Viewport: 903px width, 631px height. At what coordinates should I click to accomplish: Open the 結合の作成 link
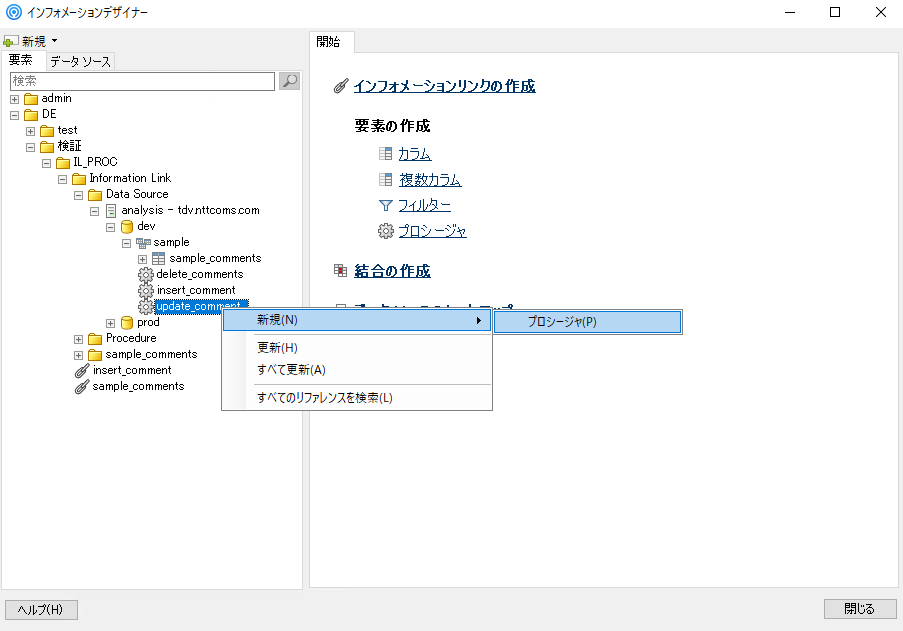click(392, 271)
